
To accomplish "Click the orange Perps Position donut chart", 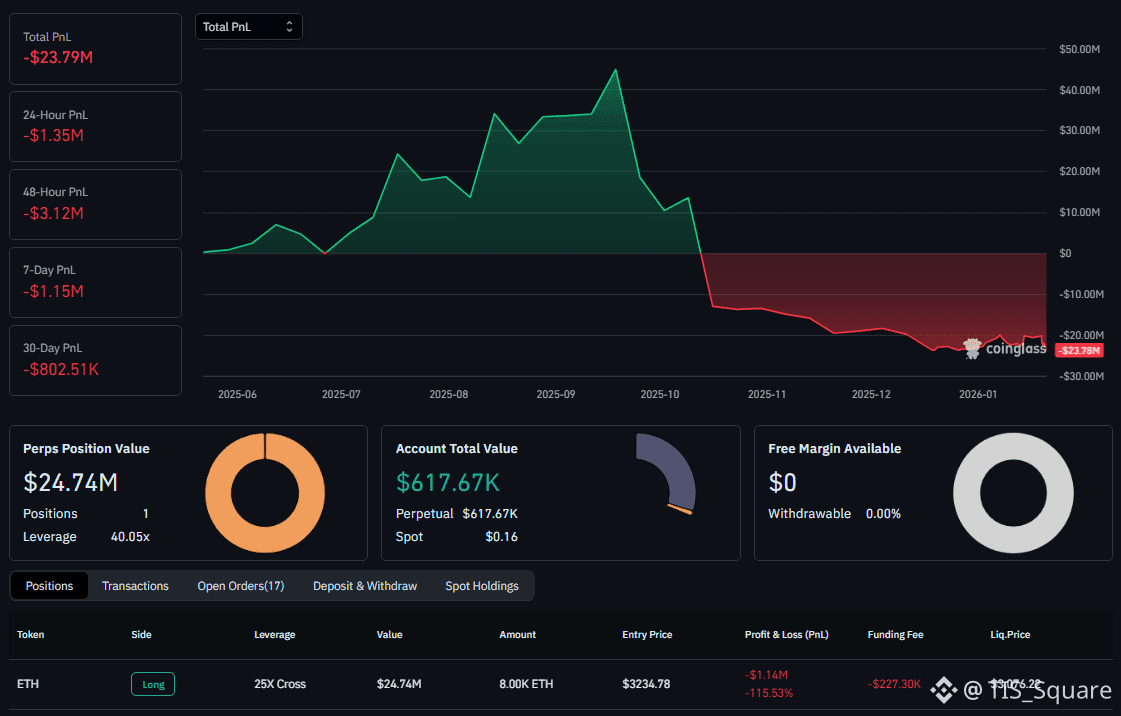I will tap(265, 493).
